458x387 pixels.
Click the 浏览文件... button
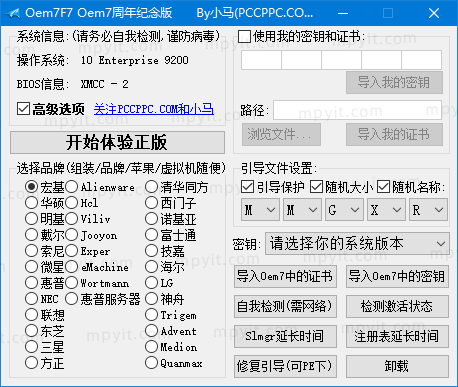(x=282, y=134)
